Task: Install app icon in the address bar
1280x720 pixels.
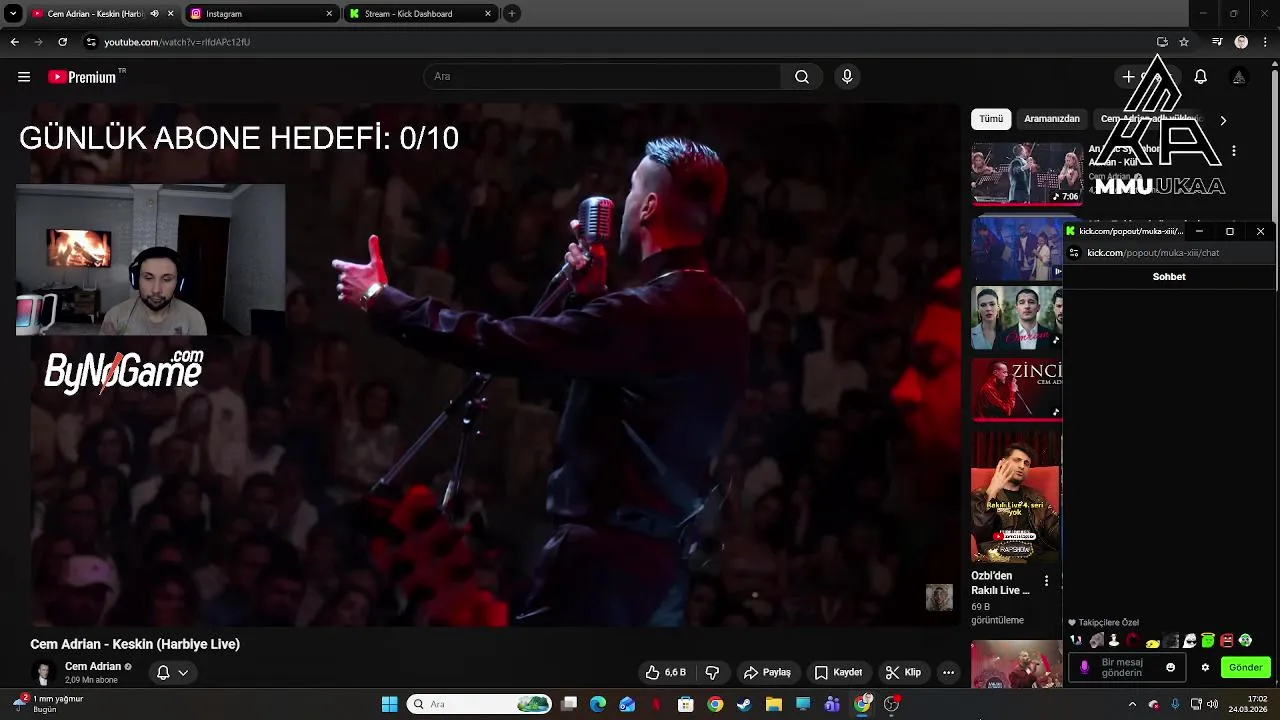Action: coord(1162,42)
